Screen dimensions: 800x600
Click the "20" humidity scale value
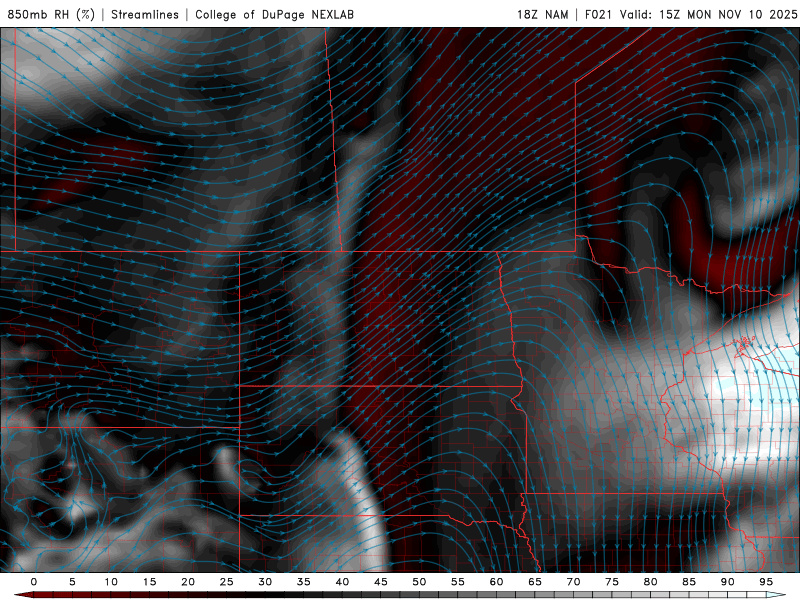188,582
